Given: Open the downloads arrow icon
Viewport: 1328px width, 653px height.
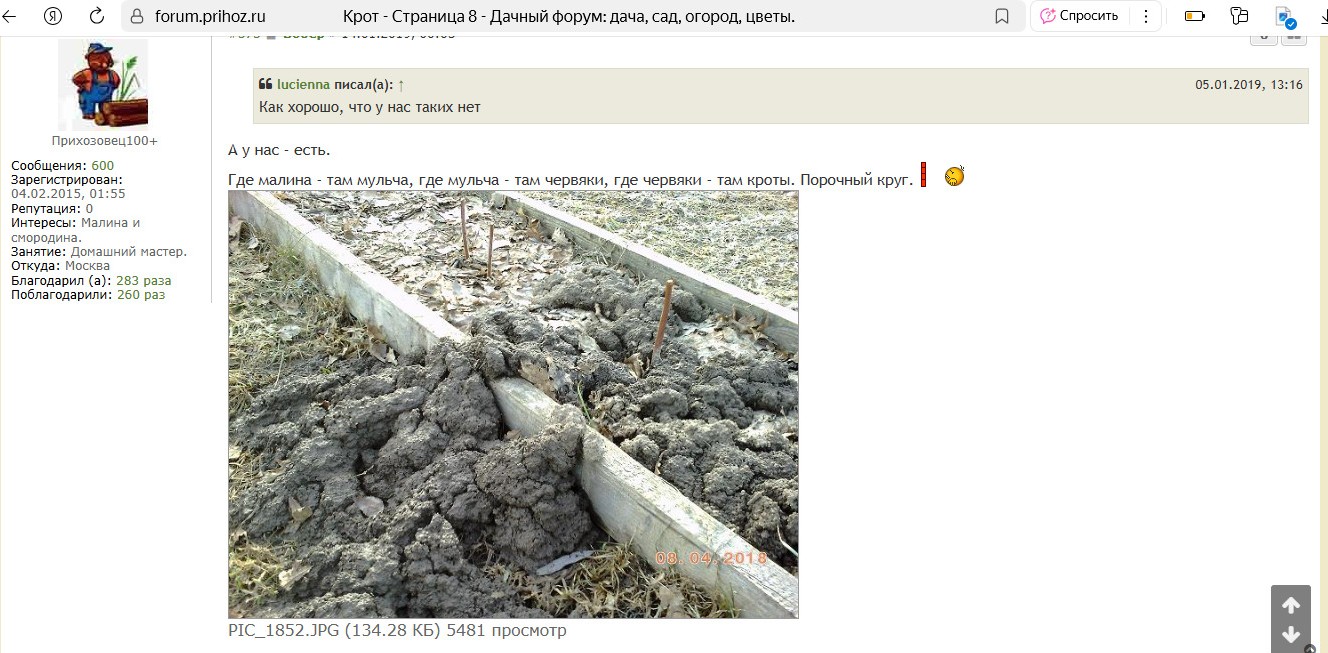Looking at the screenshot, I should point(1321,16).
